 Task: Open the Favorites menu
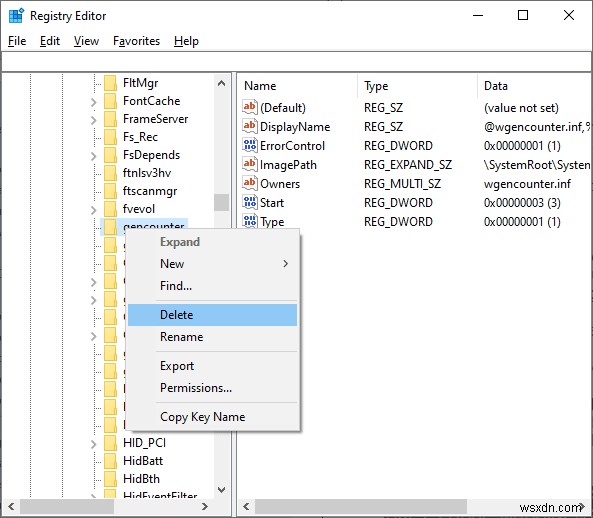tap(137, 41)
